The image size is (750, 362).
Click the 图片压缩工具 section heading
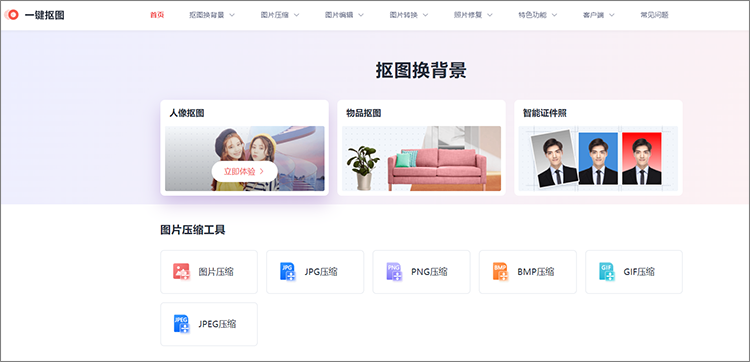click(193, 230)
